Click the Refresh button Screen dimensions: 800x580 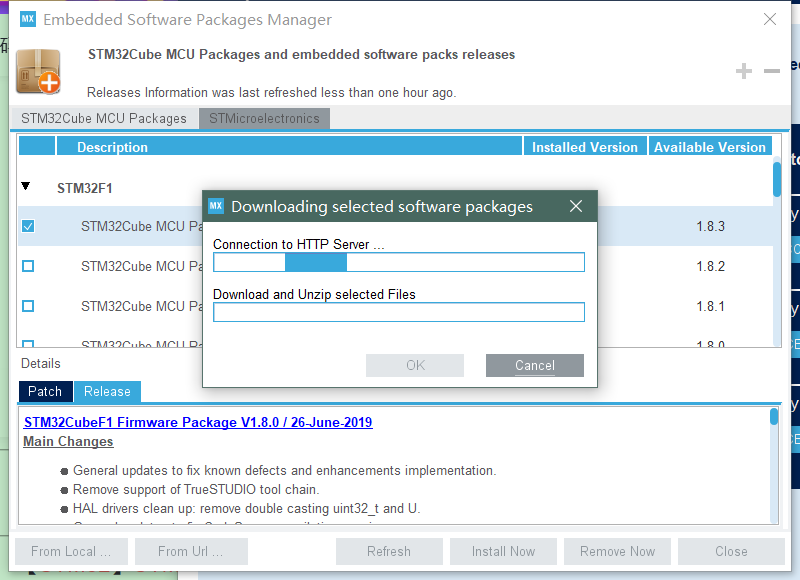coord(389,551)
